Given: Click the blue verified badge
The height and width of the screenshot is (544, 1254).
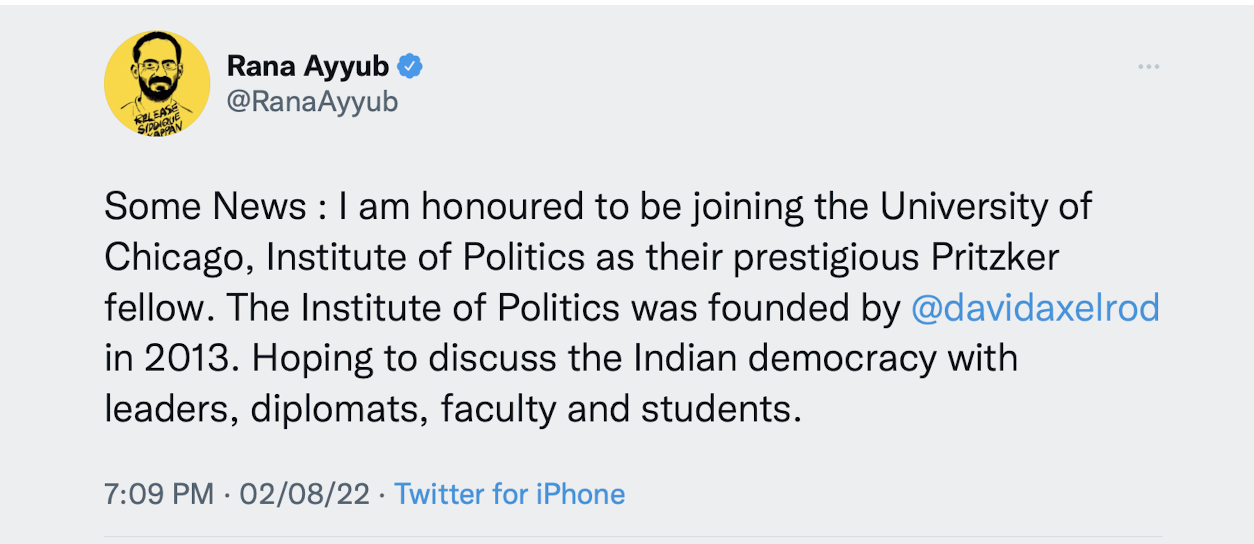Looking at the screenshot, I should click(x=411, y=67).
